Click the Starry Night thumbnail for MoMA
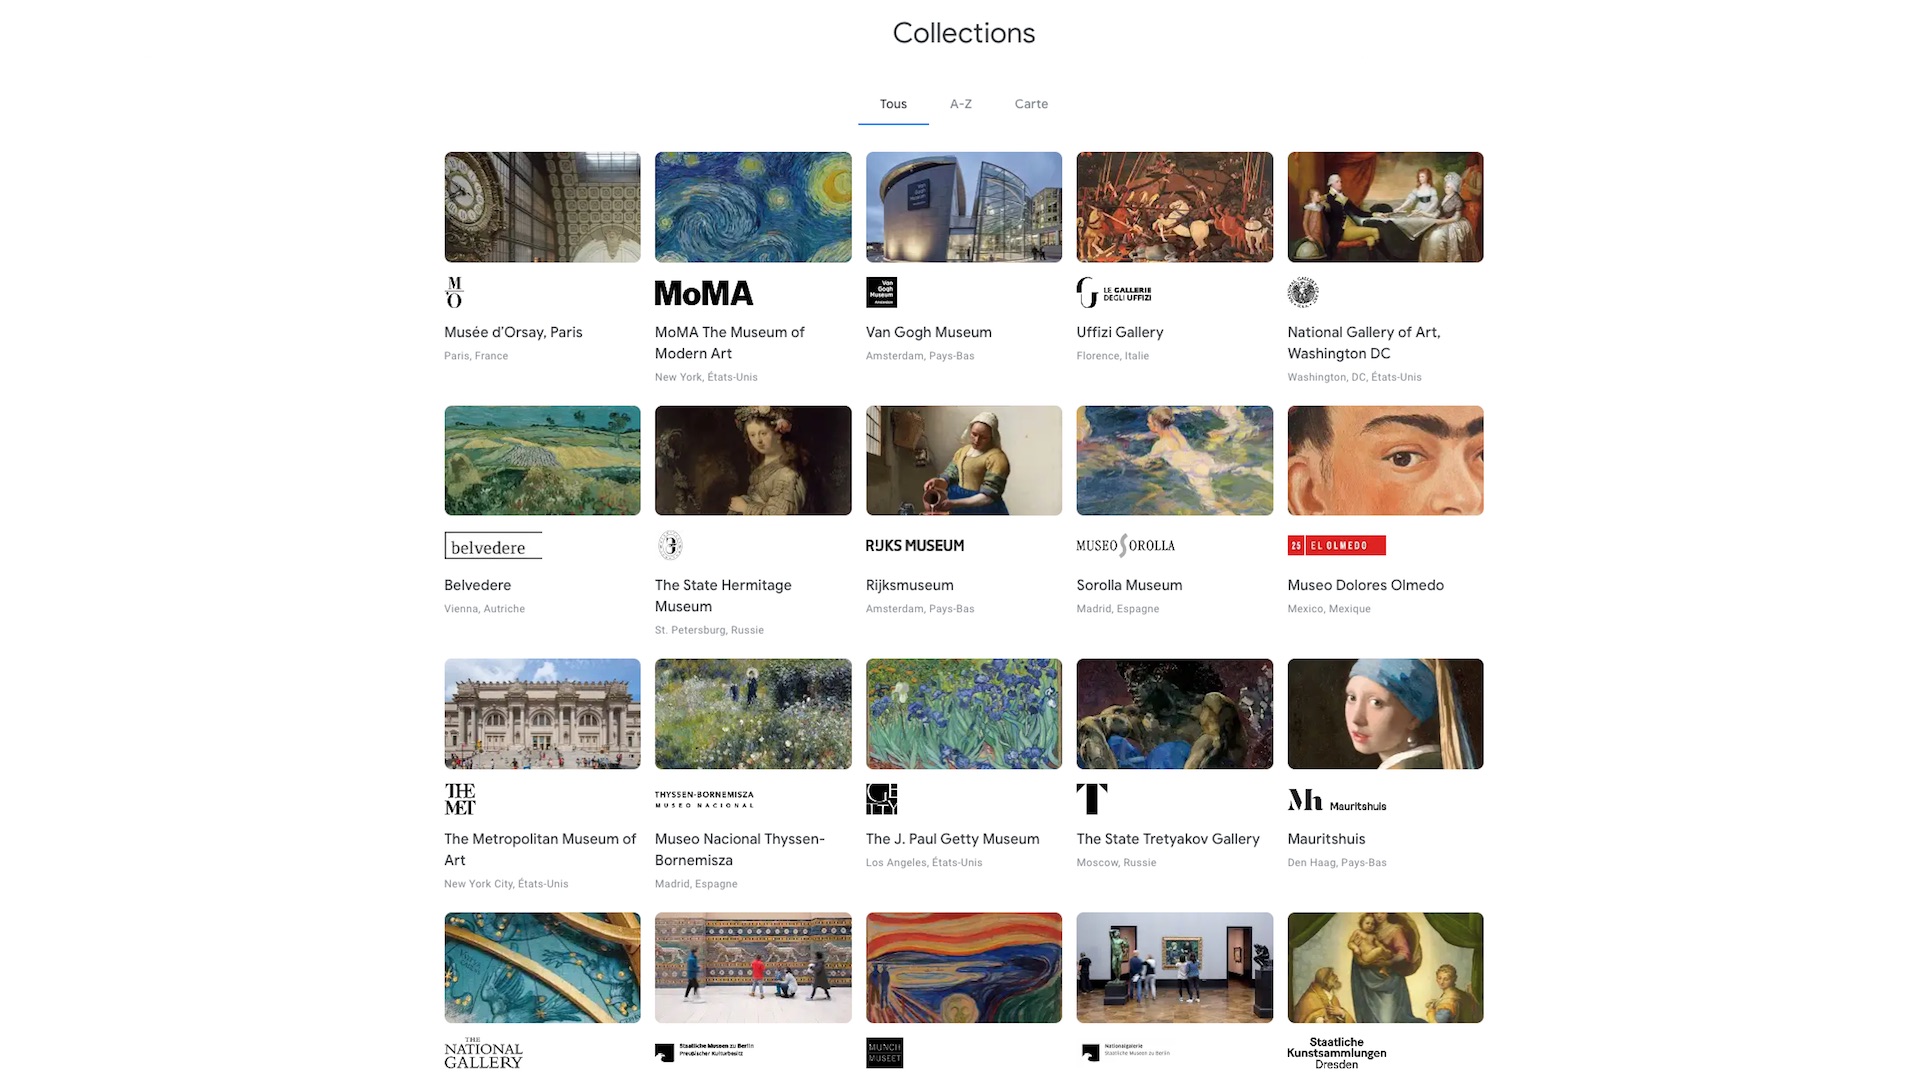 tap(753, 207)
